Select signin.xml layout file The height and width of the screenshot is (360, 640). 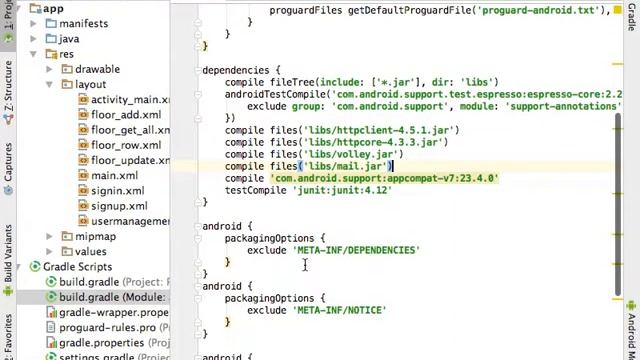(118, 191)
